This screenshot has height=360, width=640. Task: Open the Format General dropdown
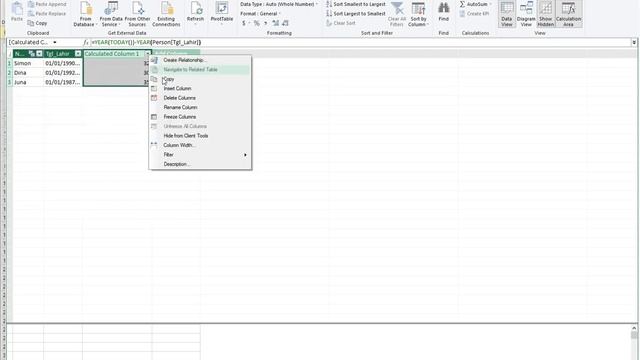(x=260, y=13)
